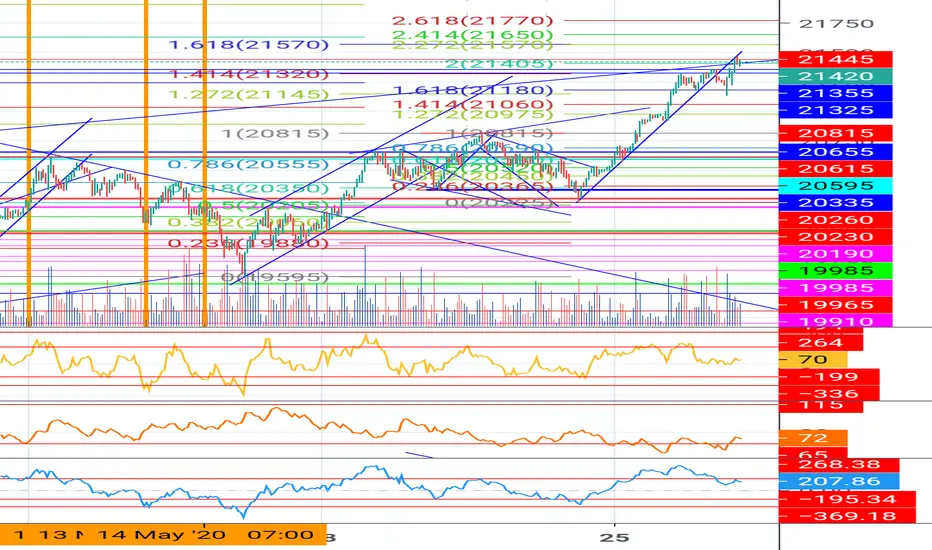The width and height of the screenshot is (932, 550).
Task: Select the red -369.18 level label
Action: (847, 516)
